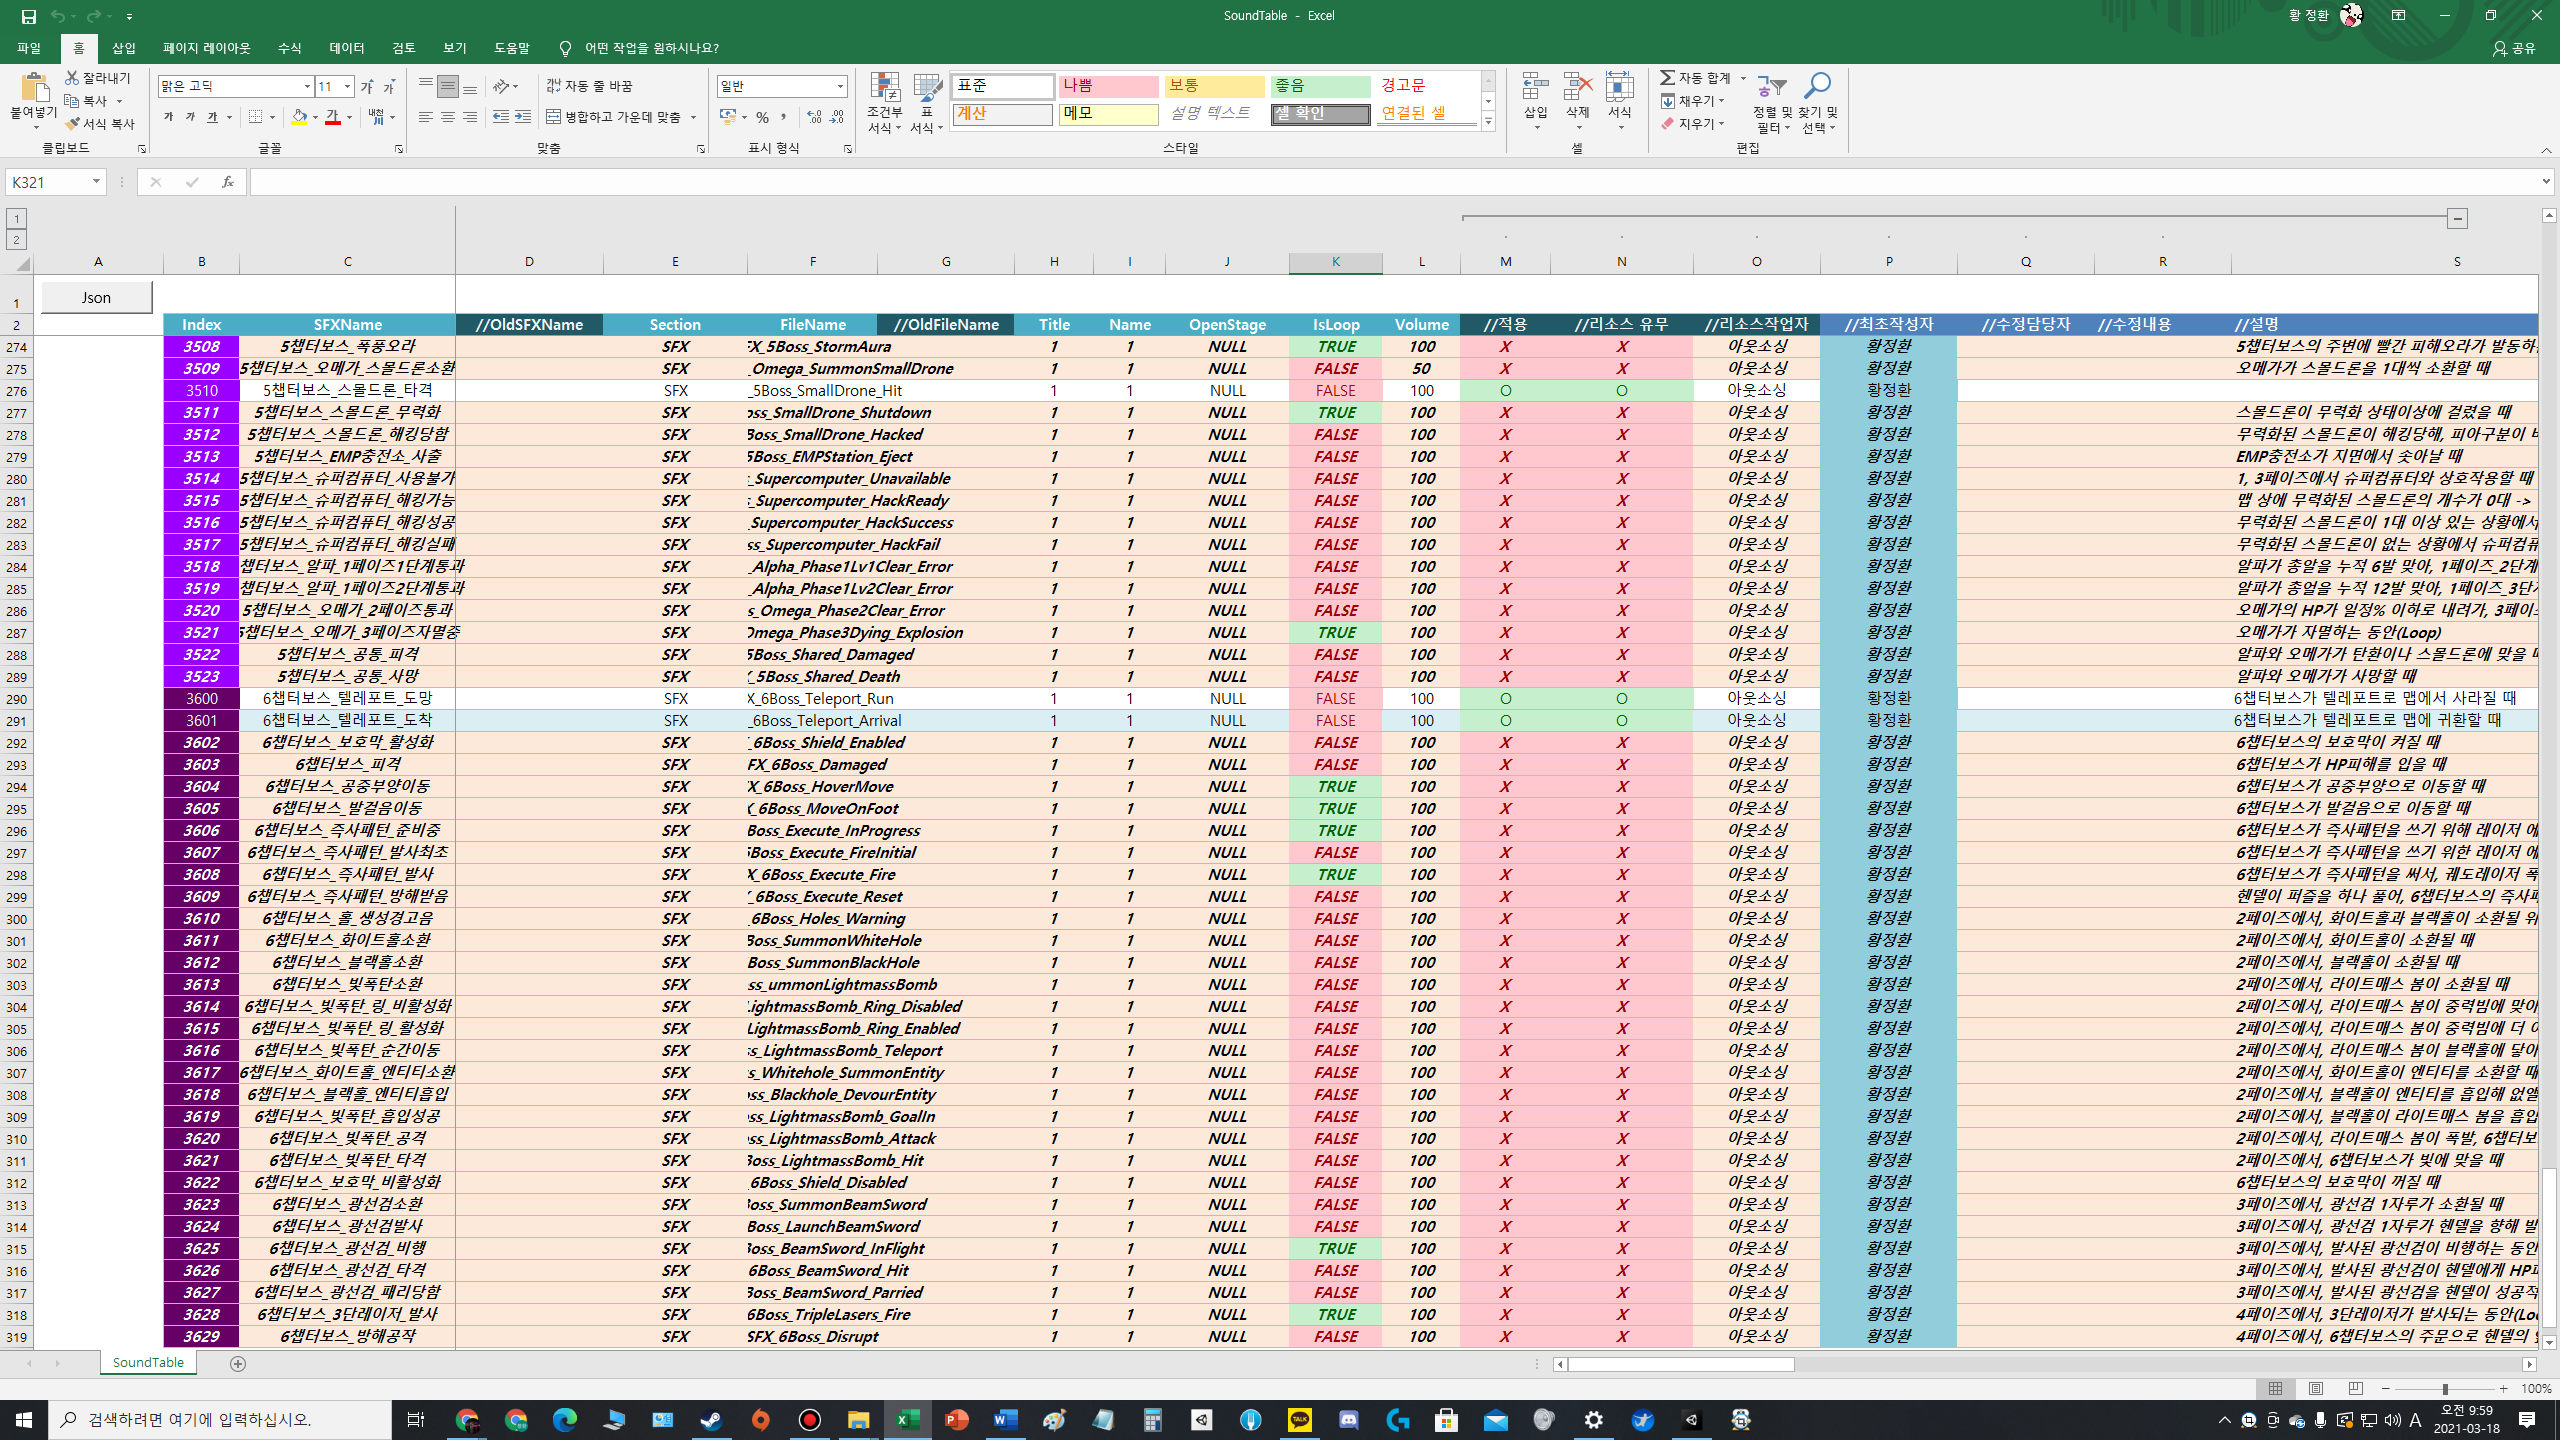This screenshot has width=2560, height=1440.
Task: Adjust the zoom slider in status bar
Action: [2444, 1389]
